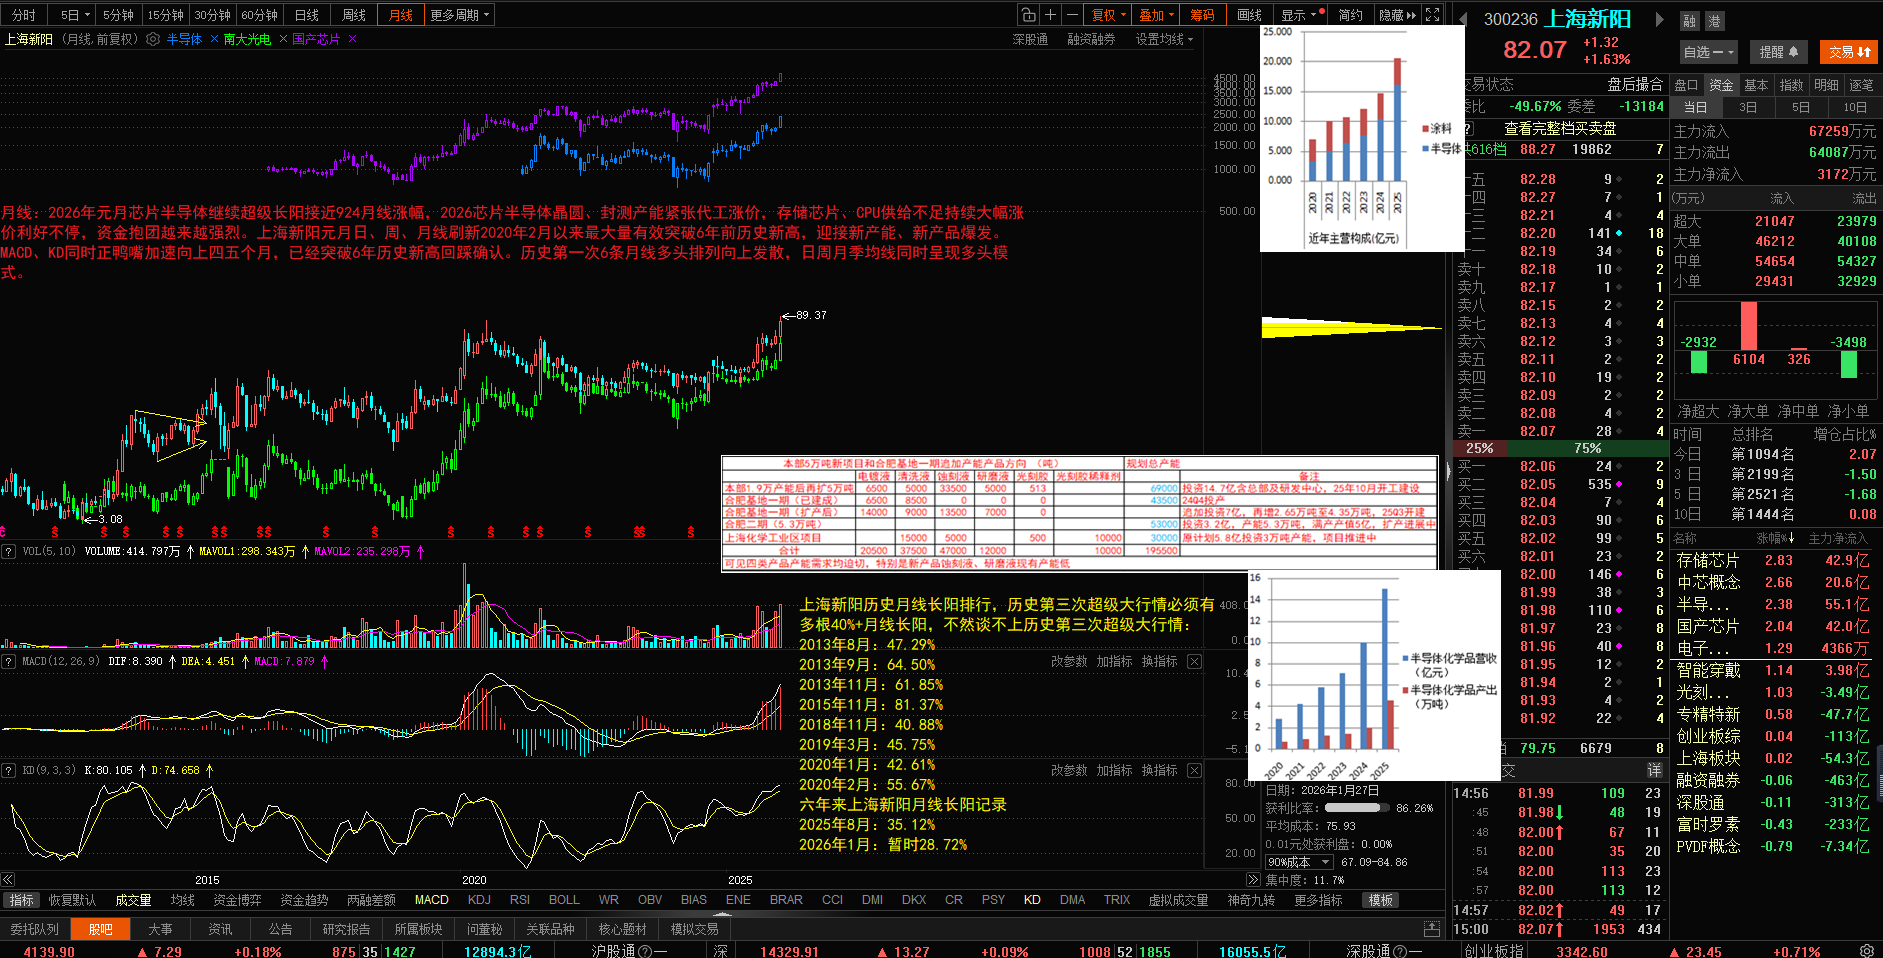The image size is (1883, 958).
Task: Open VOL indicator help question mark
Action: 8,551
